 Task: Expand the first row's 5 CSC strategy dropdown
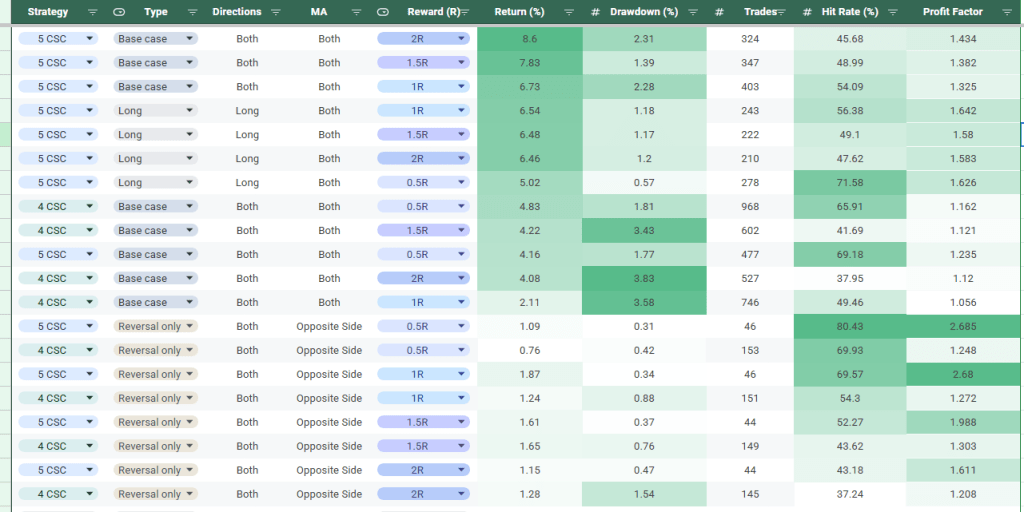(x=90, y=39)
